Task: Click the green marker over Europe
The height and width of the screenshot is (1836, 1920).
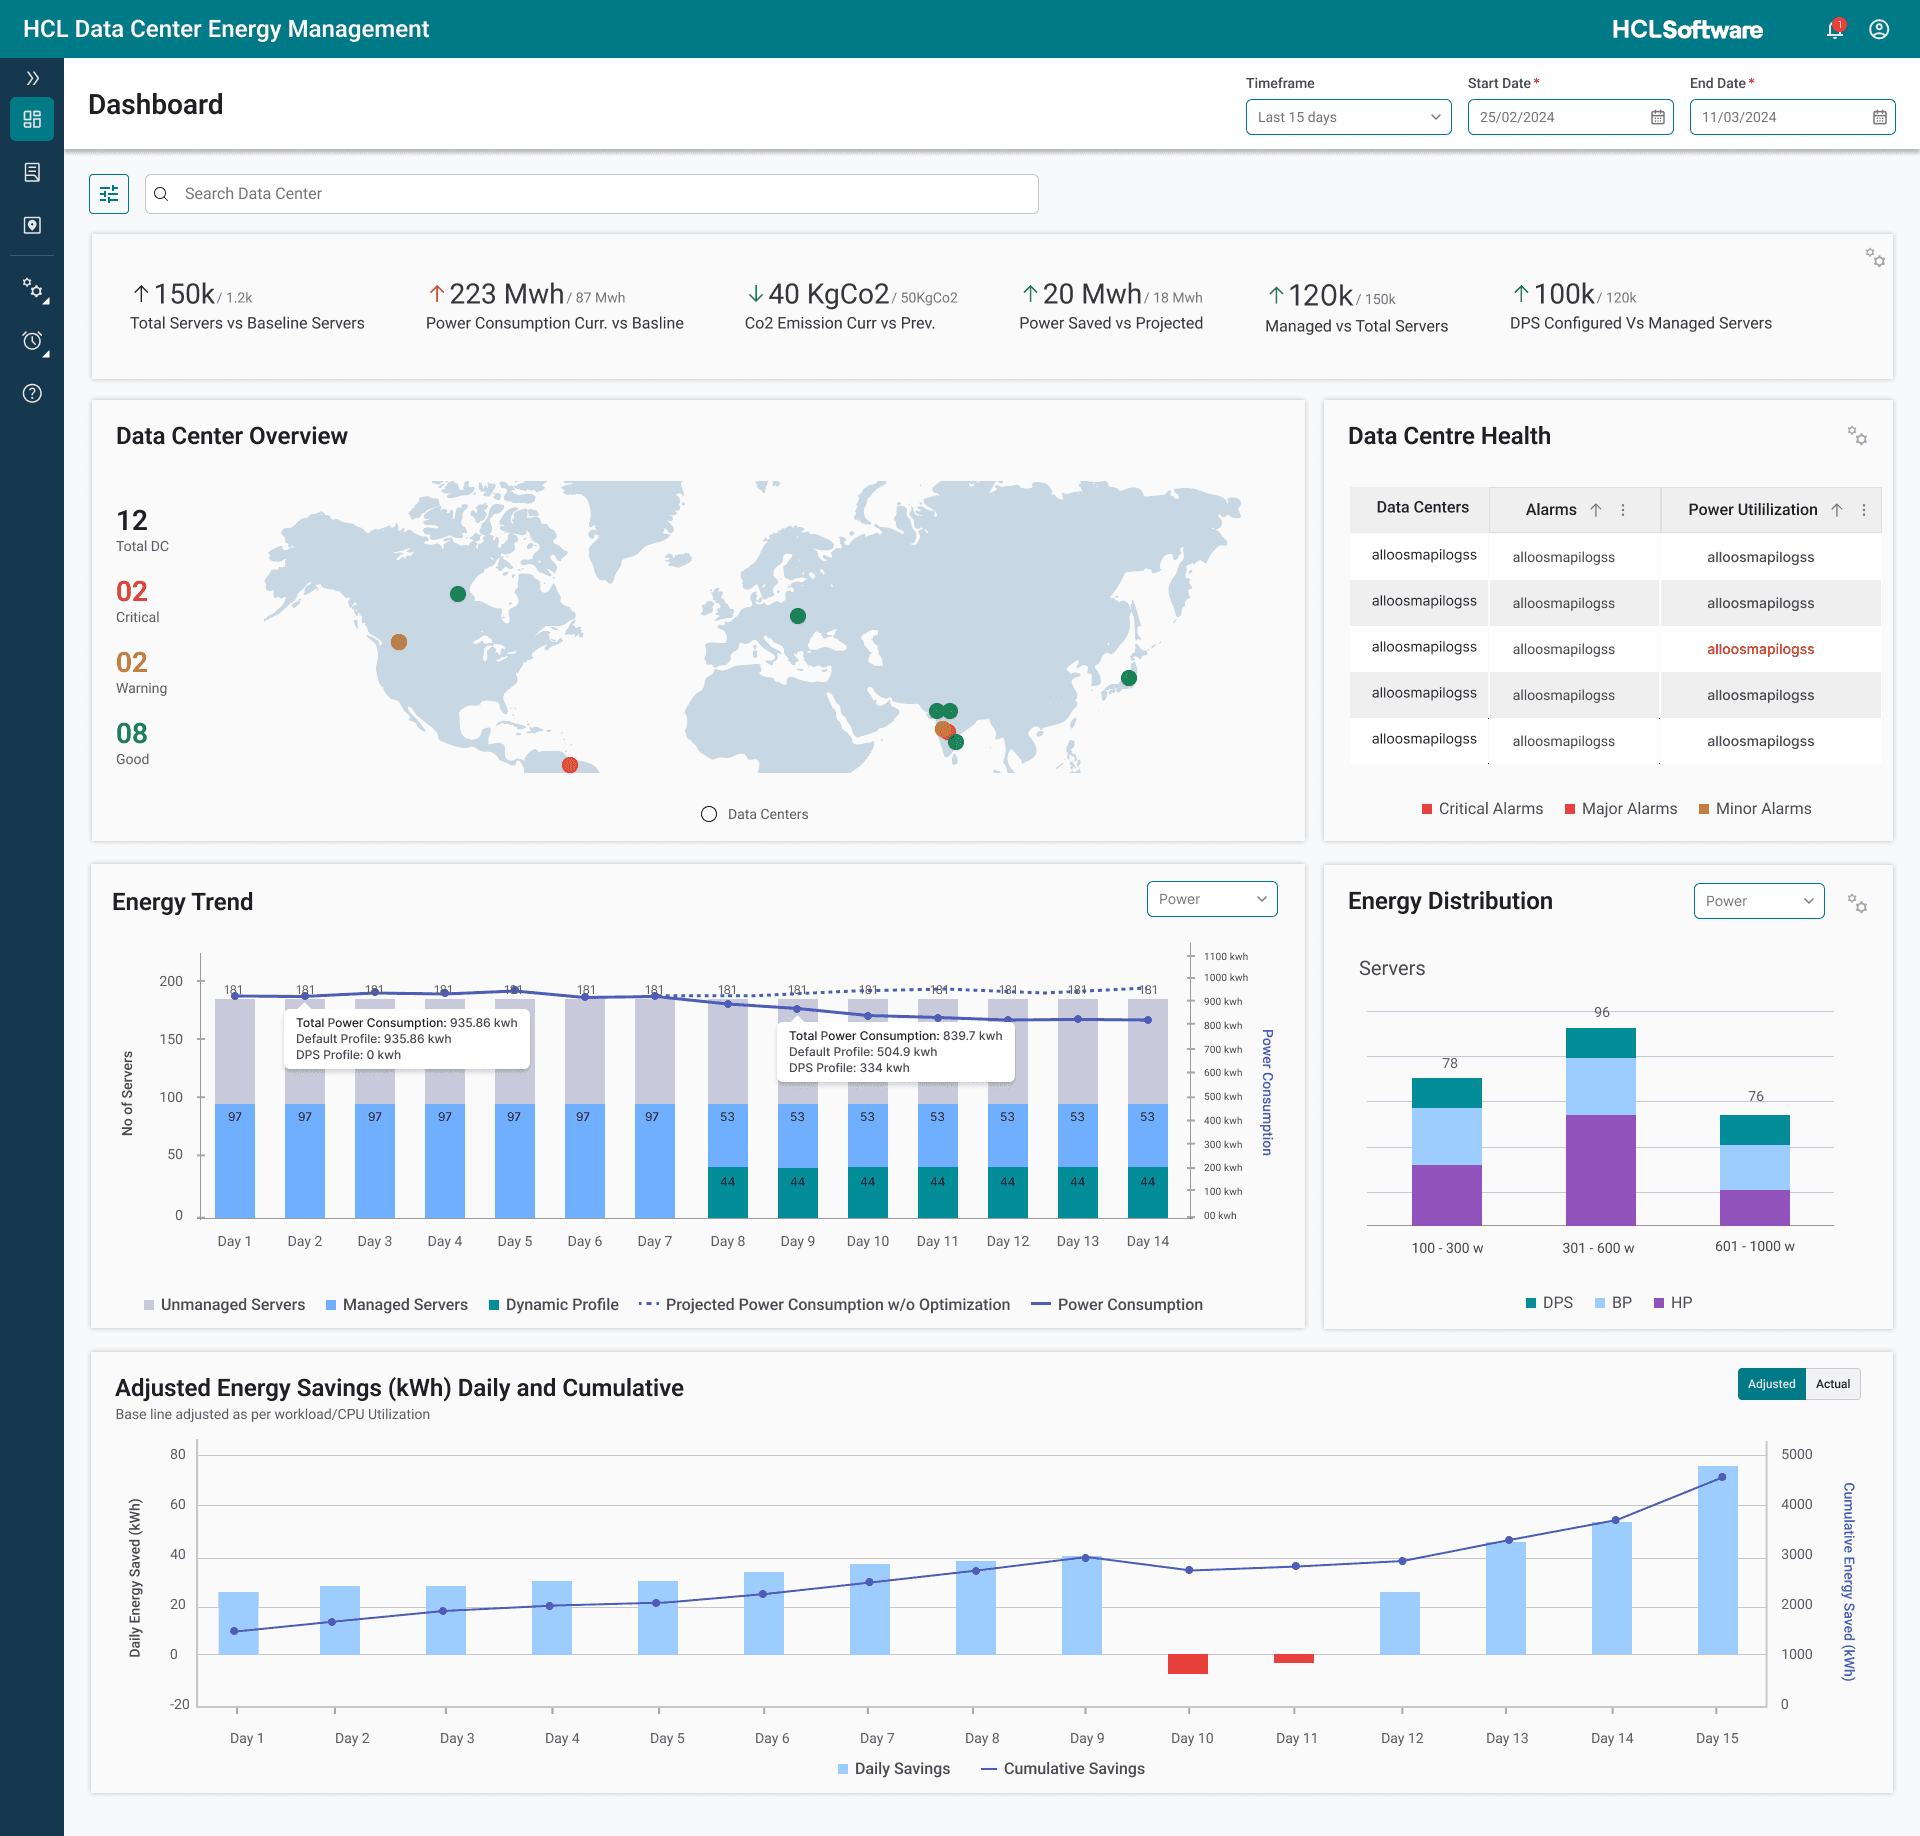Action: click(798, 616)
